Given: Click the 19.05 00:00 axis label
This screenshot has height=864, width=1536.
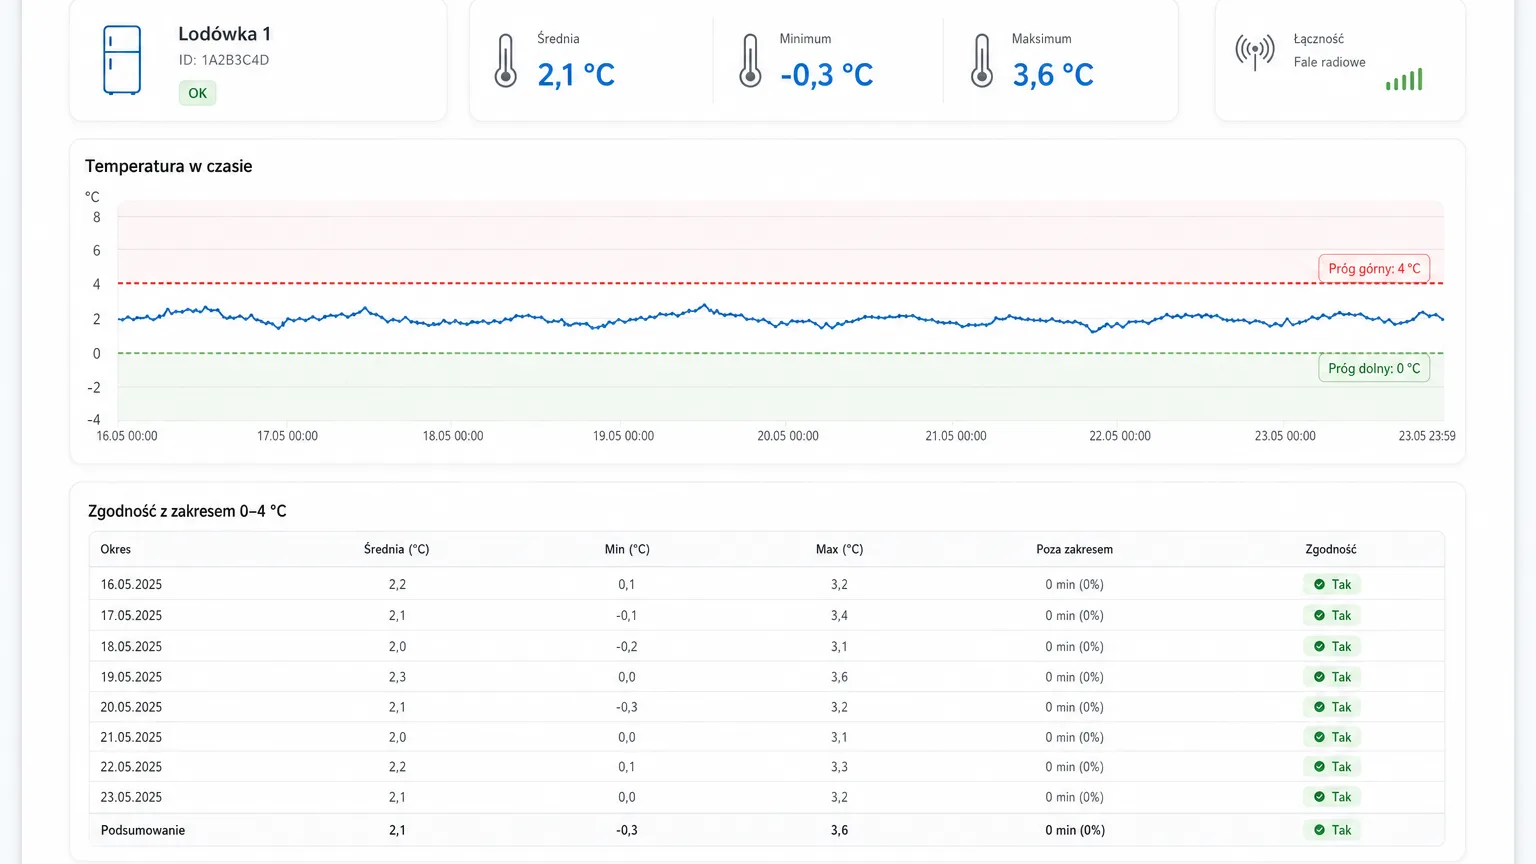Looking at the screenshot, I should point(623,436).
